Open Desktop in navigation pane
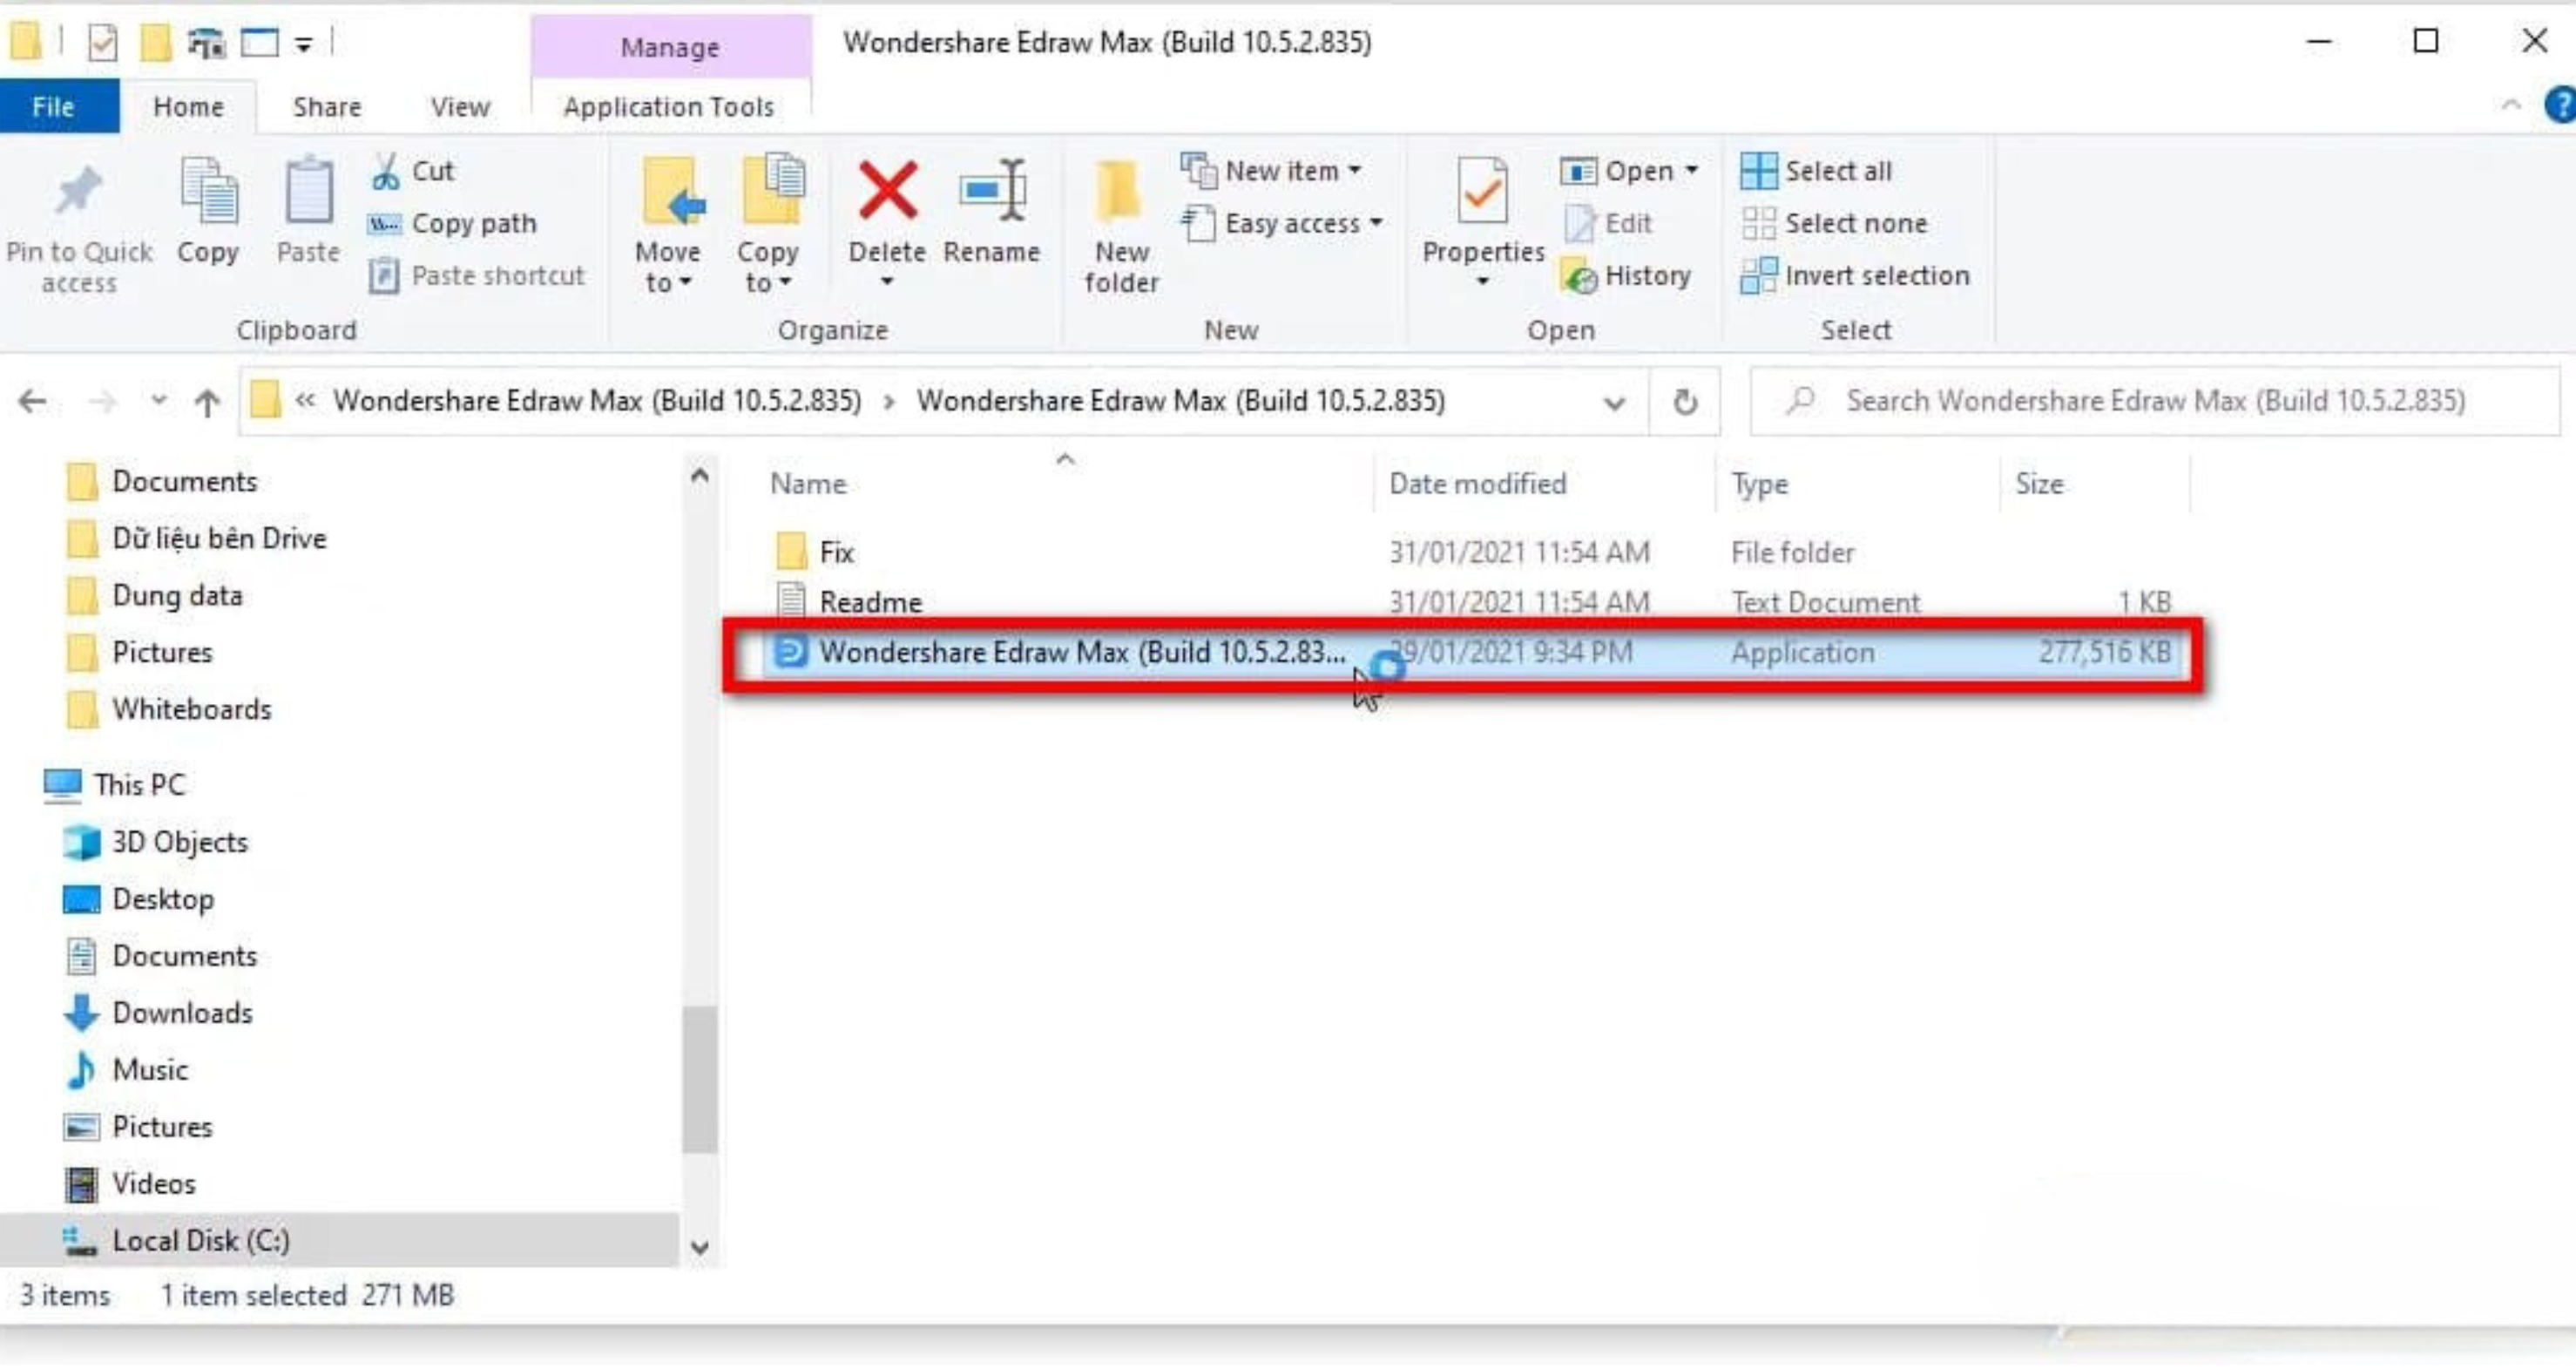Image resolution: width=2576 pixels, height=1369 pixels. pyautogui.click(x=138, y=899)
